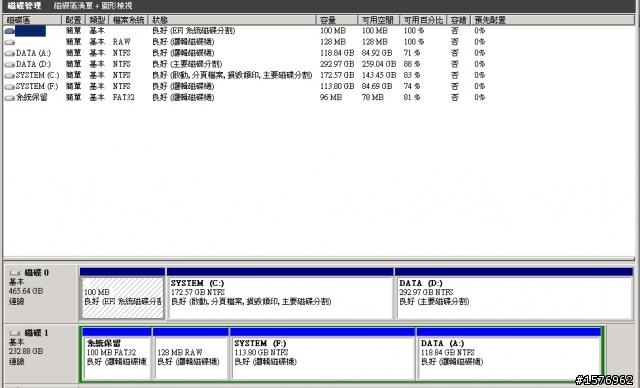This screenshot has height=388, width=640.
Task: Click the drive icon beside SYSTEM (C:) in the list
Action: (9, 75)
